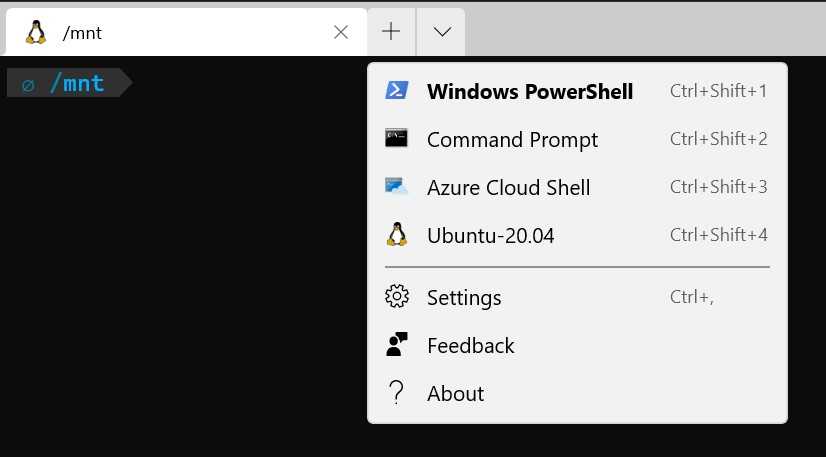The height and width of the screenshot is (457, 826).
Task: Click the Command Prompt icon
Action: tap(396, 139)
